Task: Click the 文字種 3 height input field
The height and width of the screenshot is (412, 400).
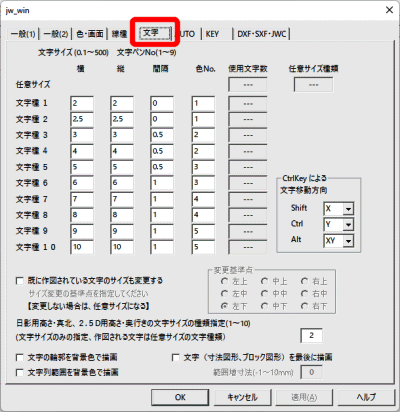Action: (122, 135)
